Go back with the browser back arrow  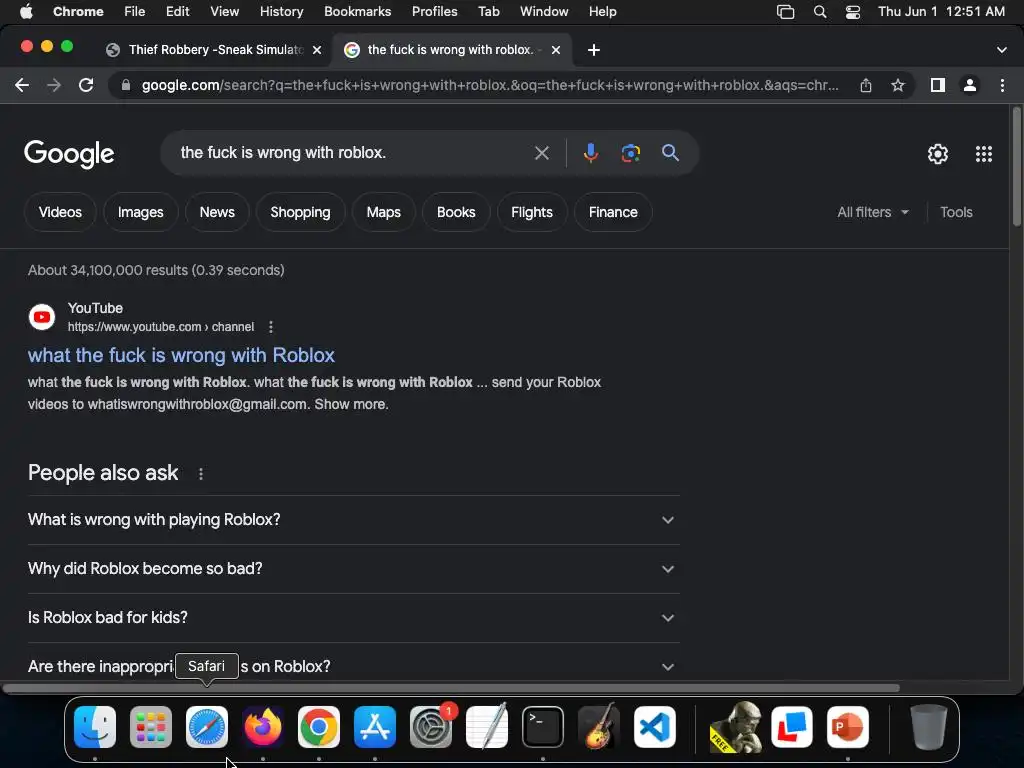pos(22,85)
